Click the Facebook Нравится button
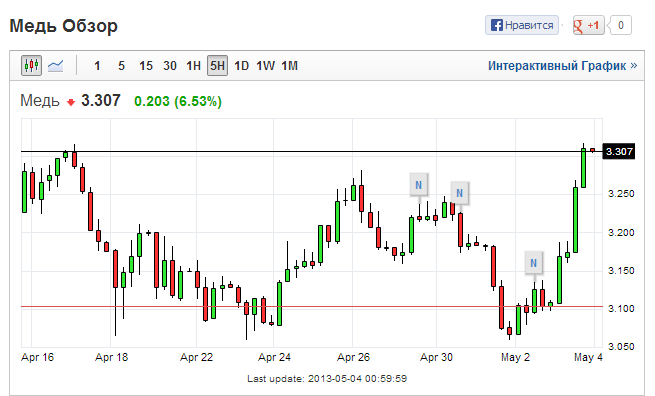This screenshot has height=396, width=655. click(x=522, y=25)
